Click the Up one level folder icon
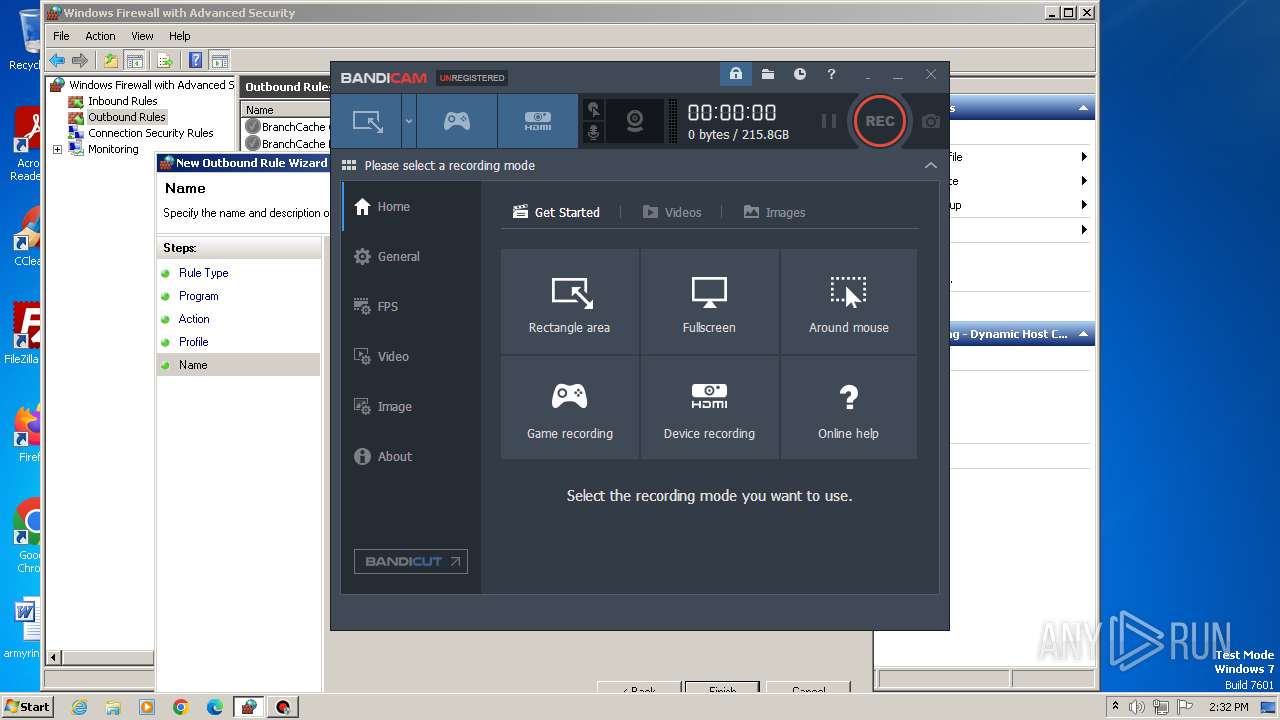1280x720 pixels. 111,60
